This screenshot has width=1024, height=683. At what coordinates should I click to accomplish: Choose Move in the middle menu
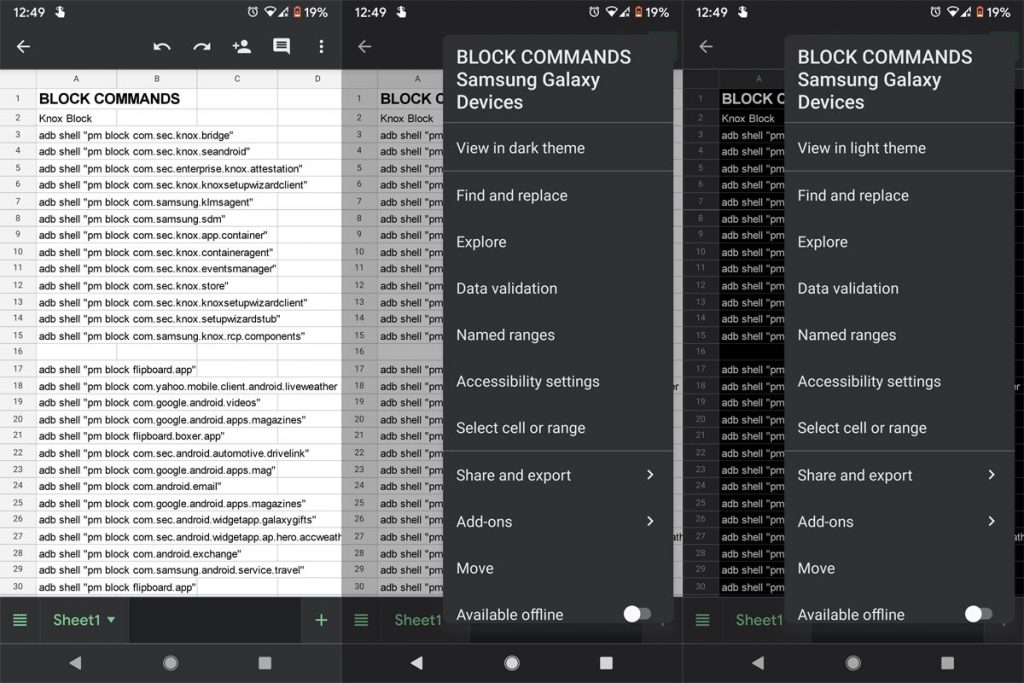pos(558,568)
